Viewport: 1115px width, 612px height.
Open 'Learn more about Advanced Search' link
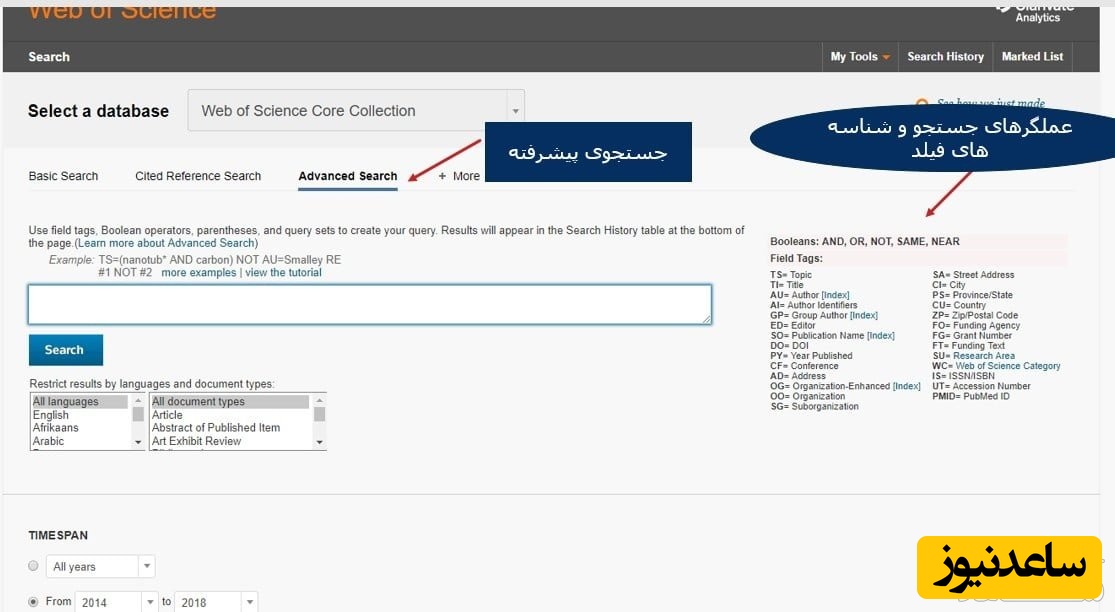[x=167, y=243]
